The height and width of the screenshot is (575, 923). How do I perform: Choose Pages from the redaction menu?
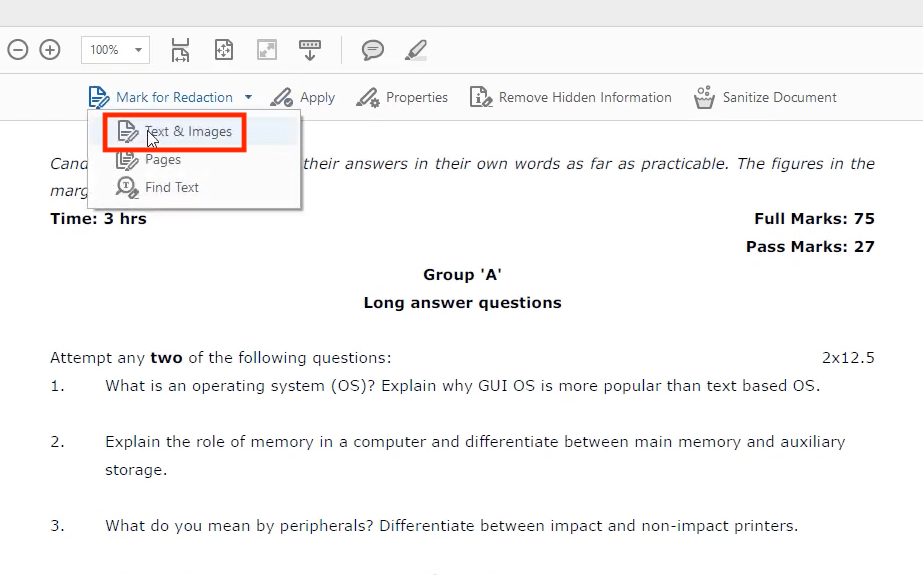coord(163,159)
